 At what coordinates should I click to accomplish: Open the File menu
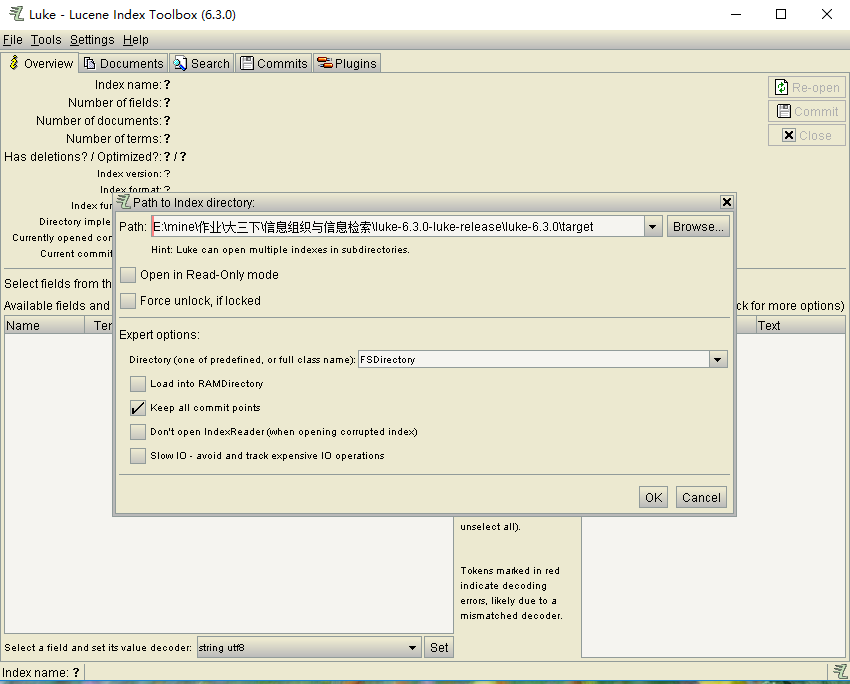point(12,40)
